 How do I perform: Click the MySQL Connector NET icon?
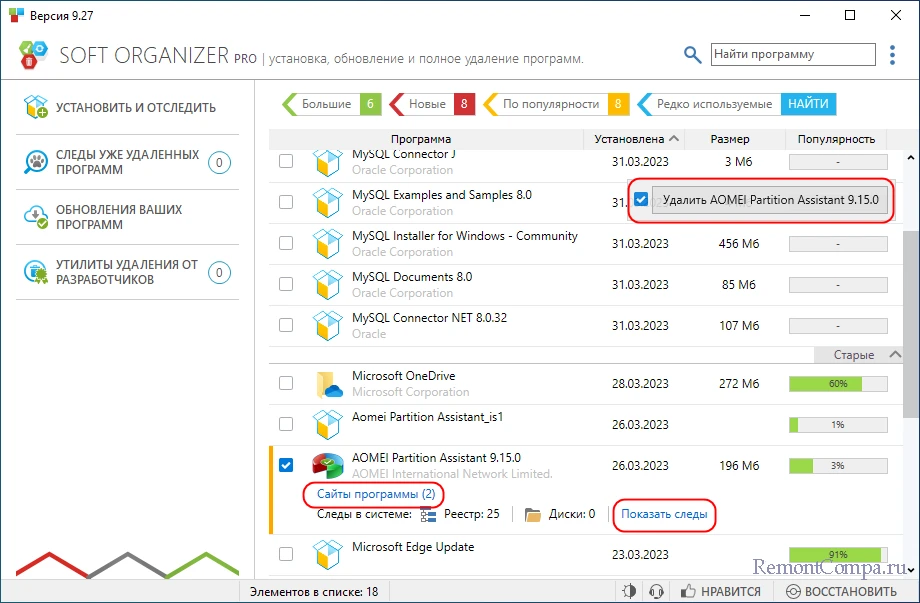(327, 326)
